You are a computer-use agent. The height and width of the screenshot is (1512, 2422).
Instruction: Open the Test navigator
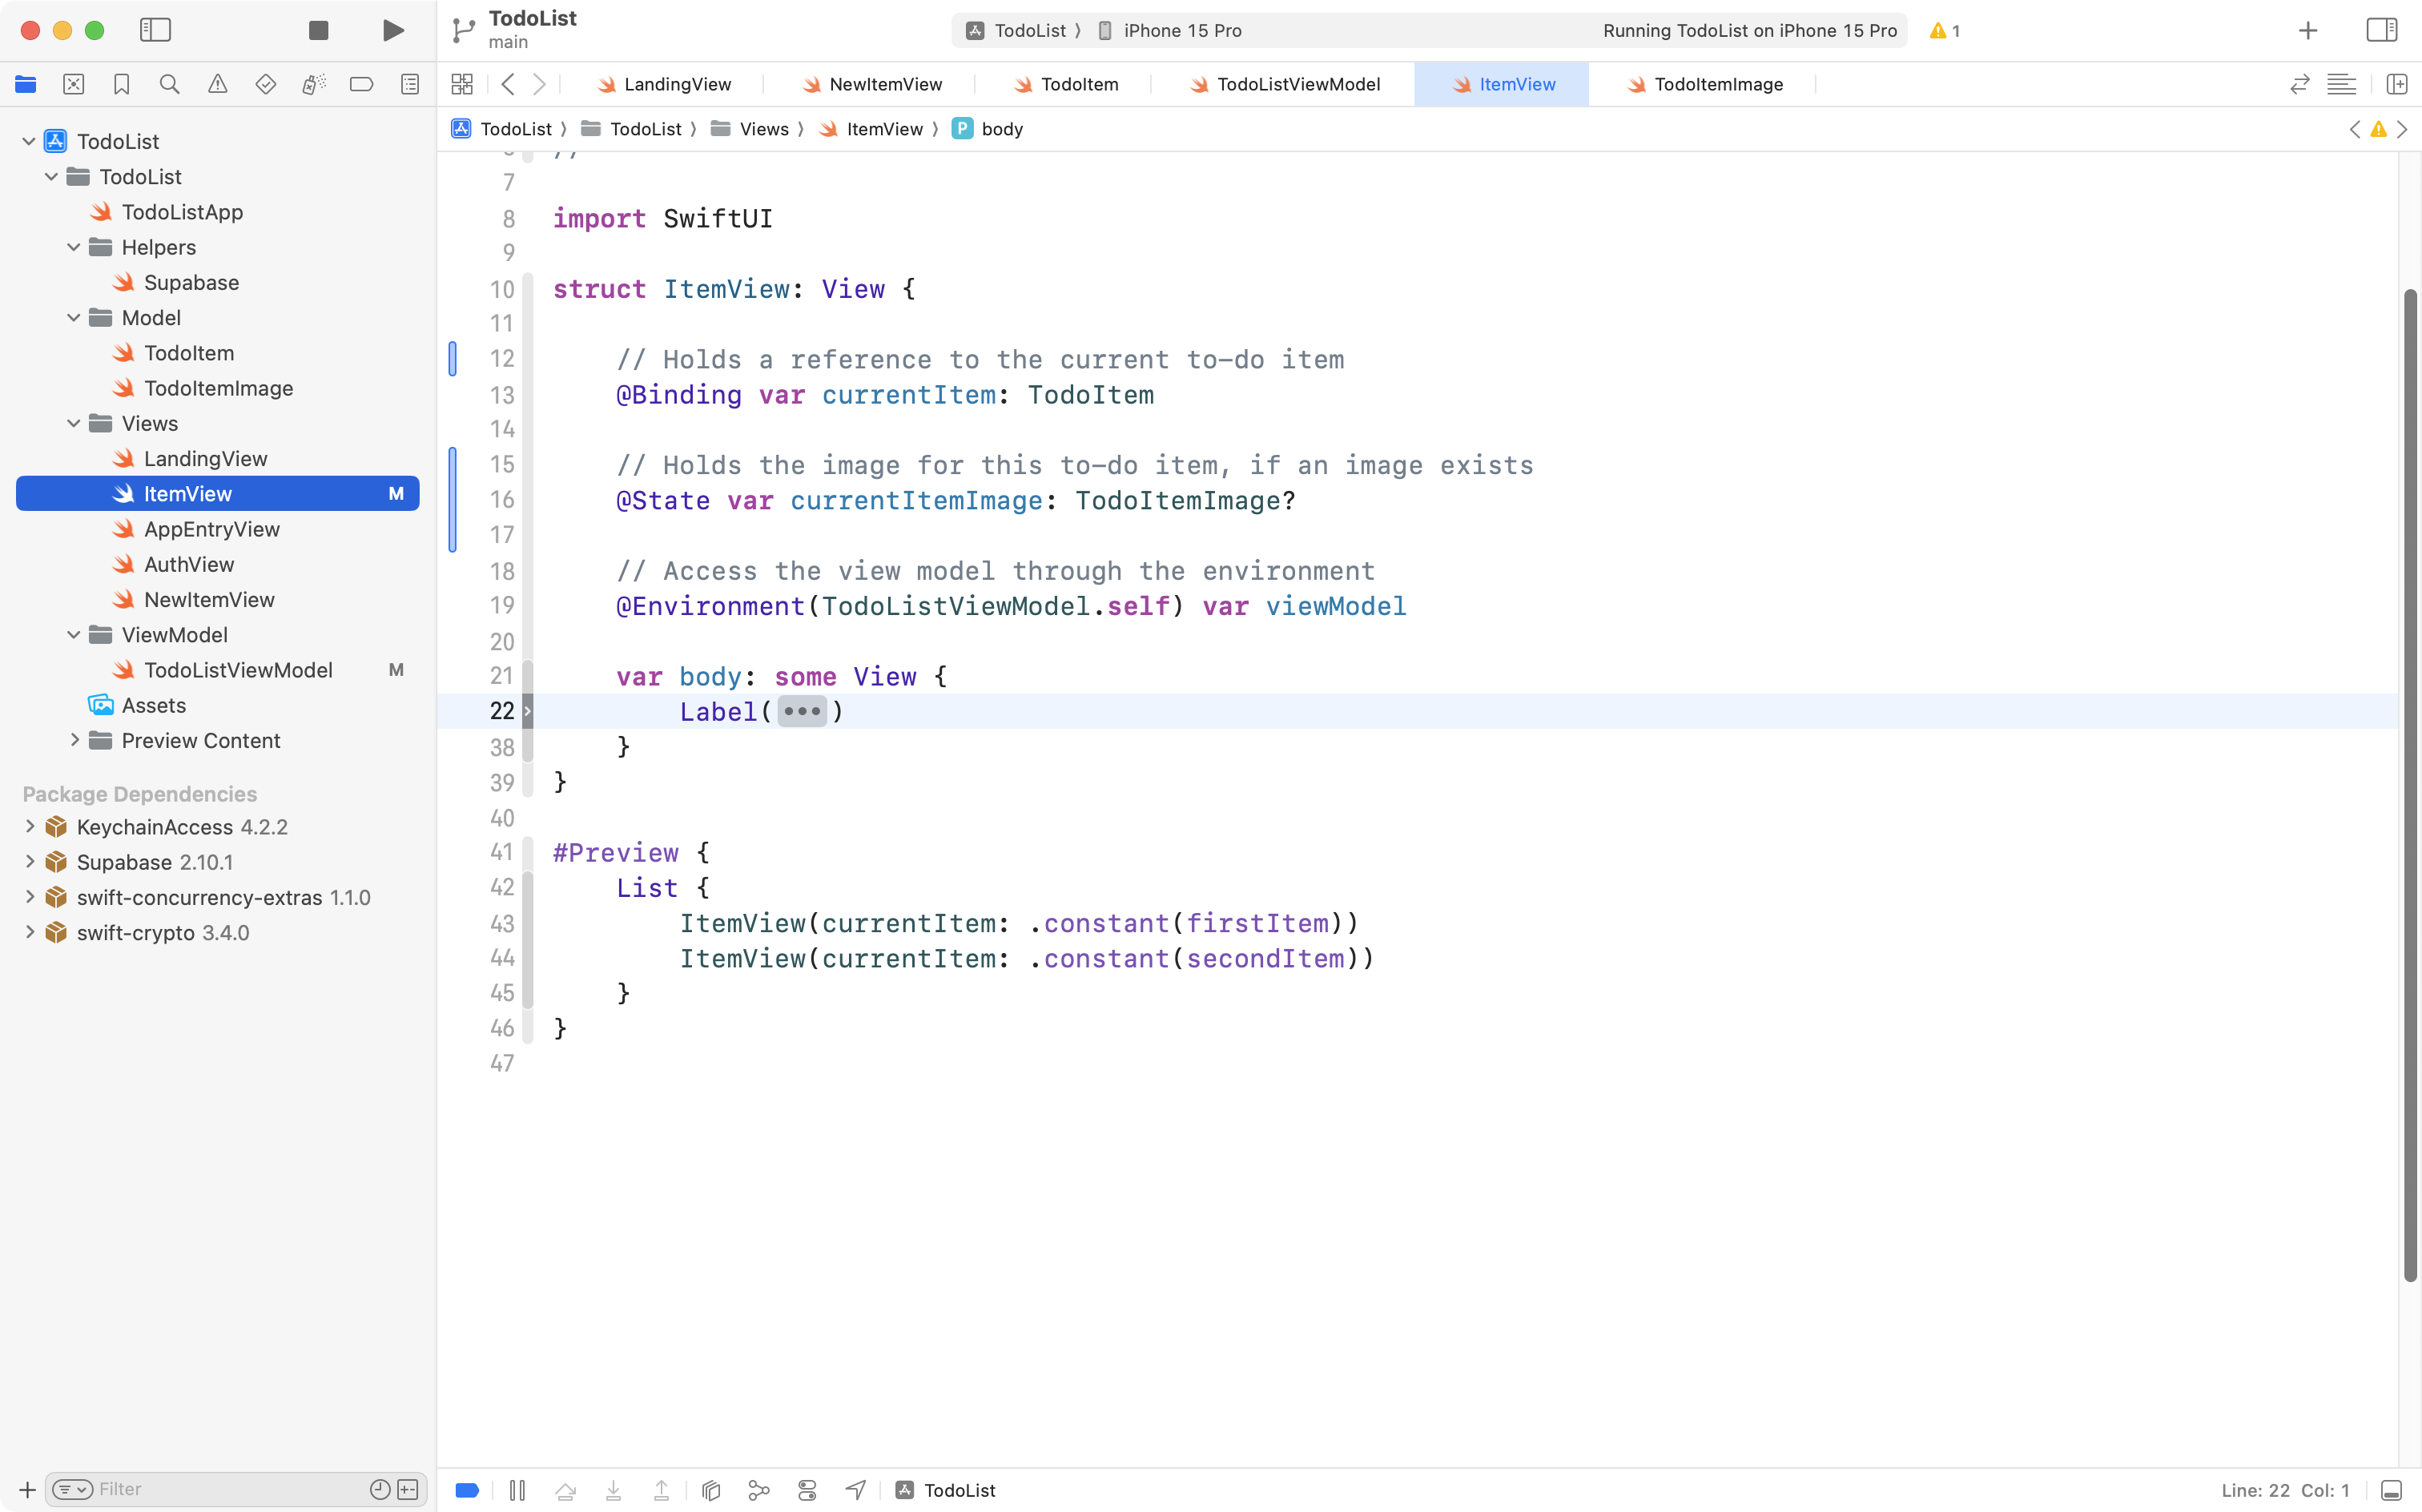[x=266, y=84]
